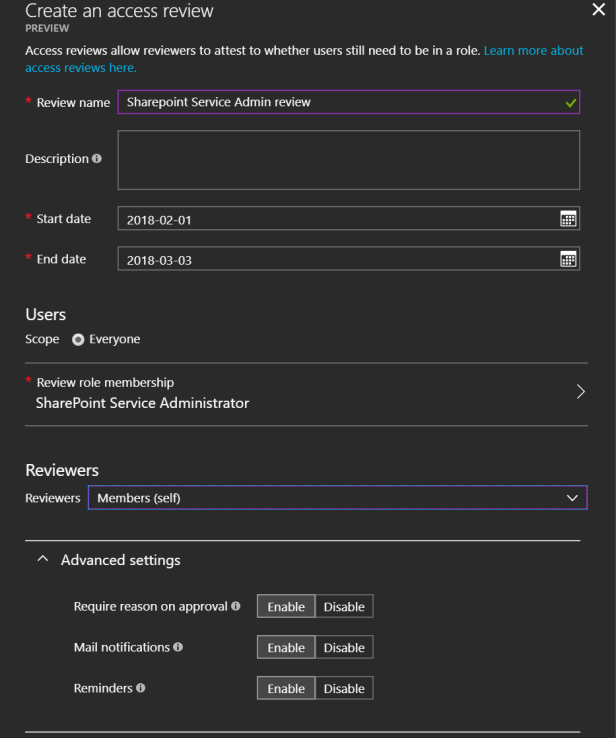This screenshot has width=616, height=738.
Task: Click the Reminders info icon
Action: tap(140, 688)
